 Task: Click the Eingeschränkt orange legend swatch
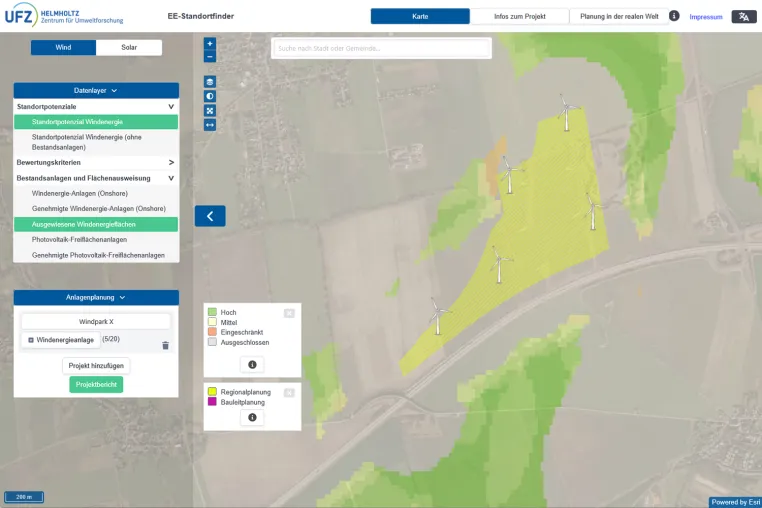click(x=212, y=332)
